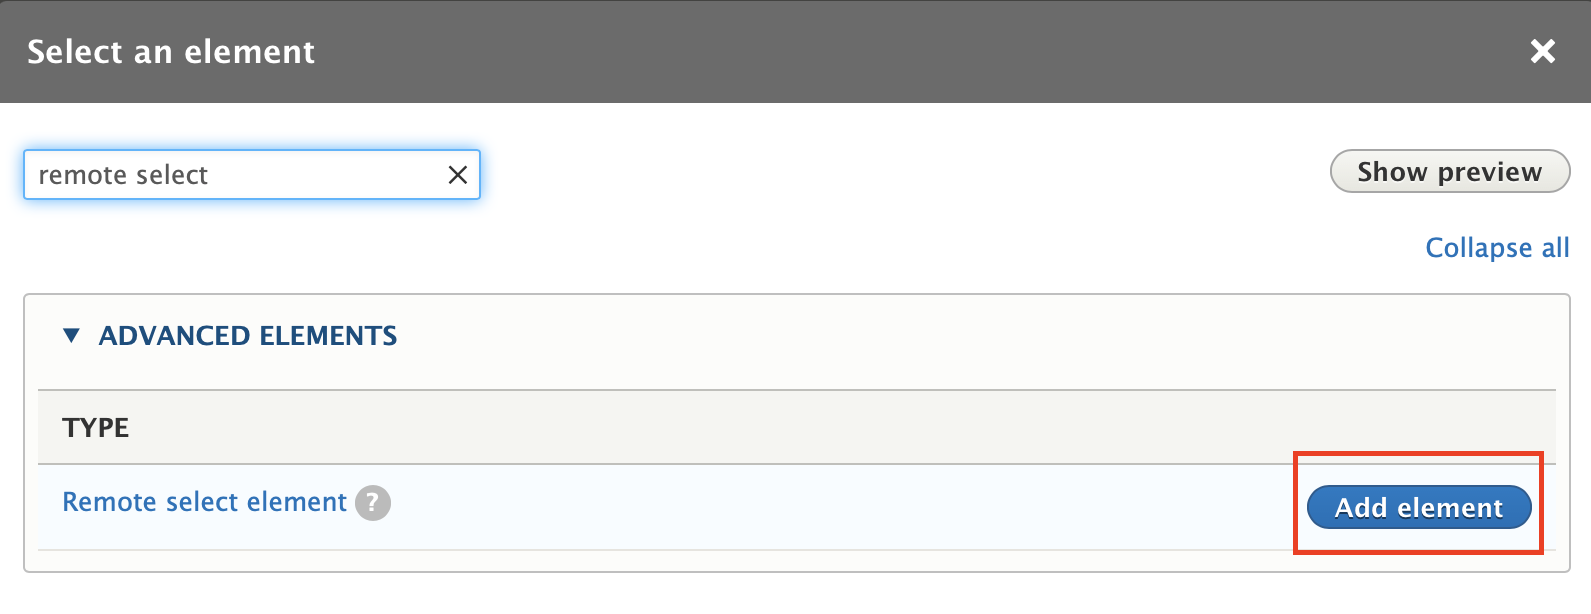Clear the 'remote select' search text
Screen dimensions: 1591x614
point(457,175)
